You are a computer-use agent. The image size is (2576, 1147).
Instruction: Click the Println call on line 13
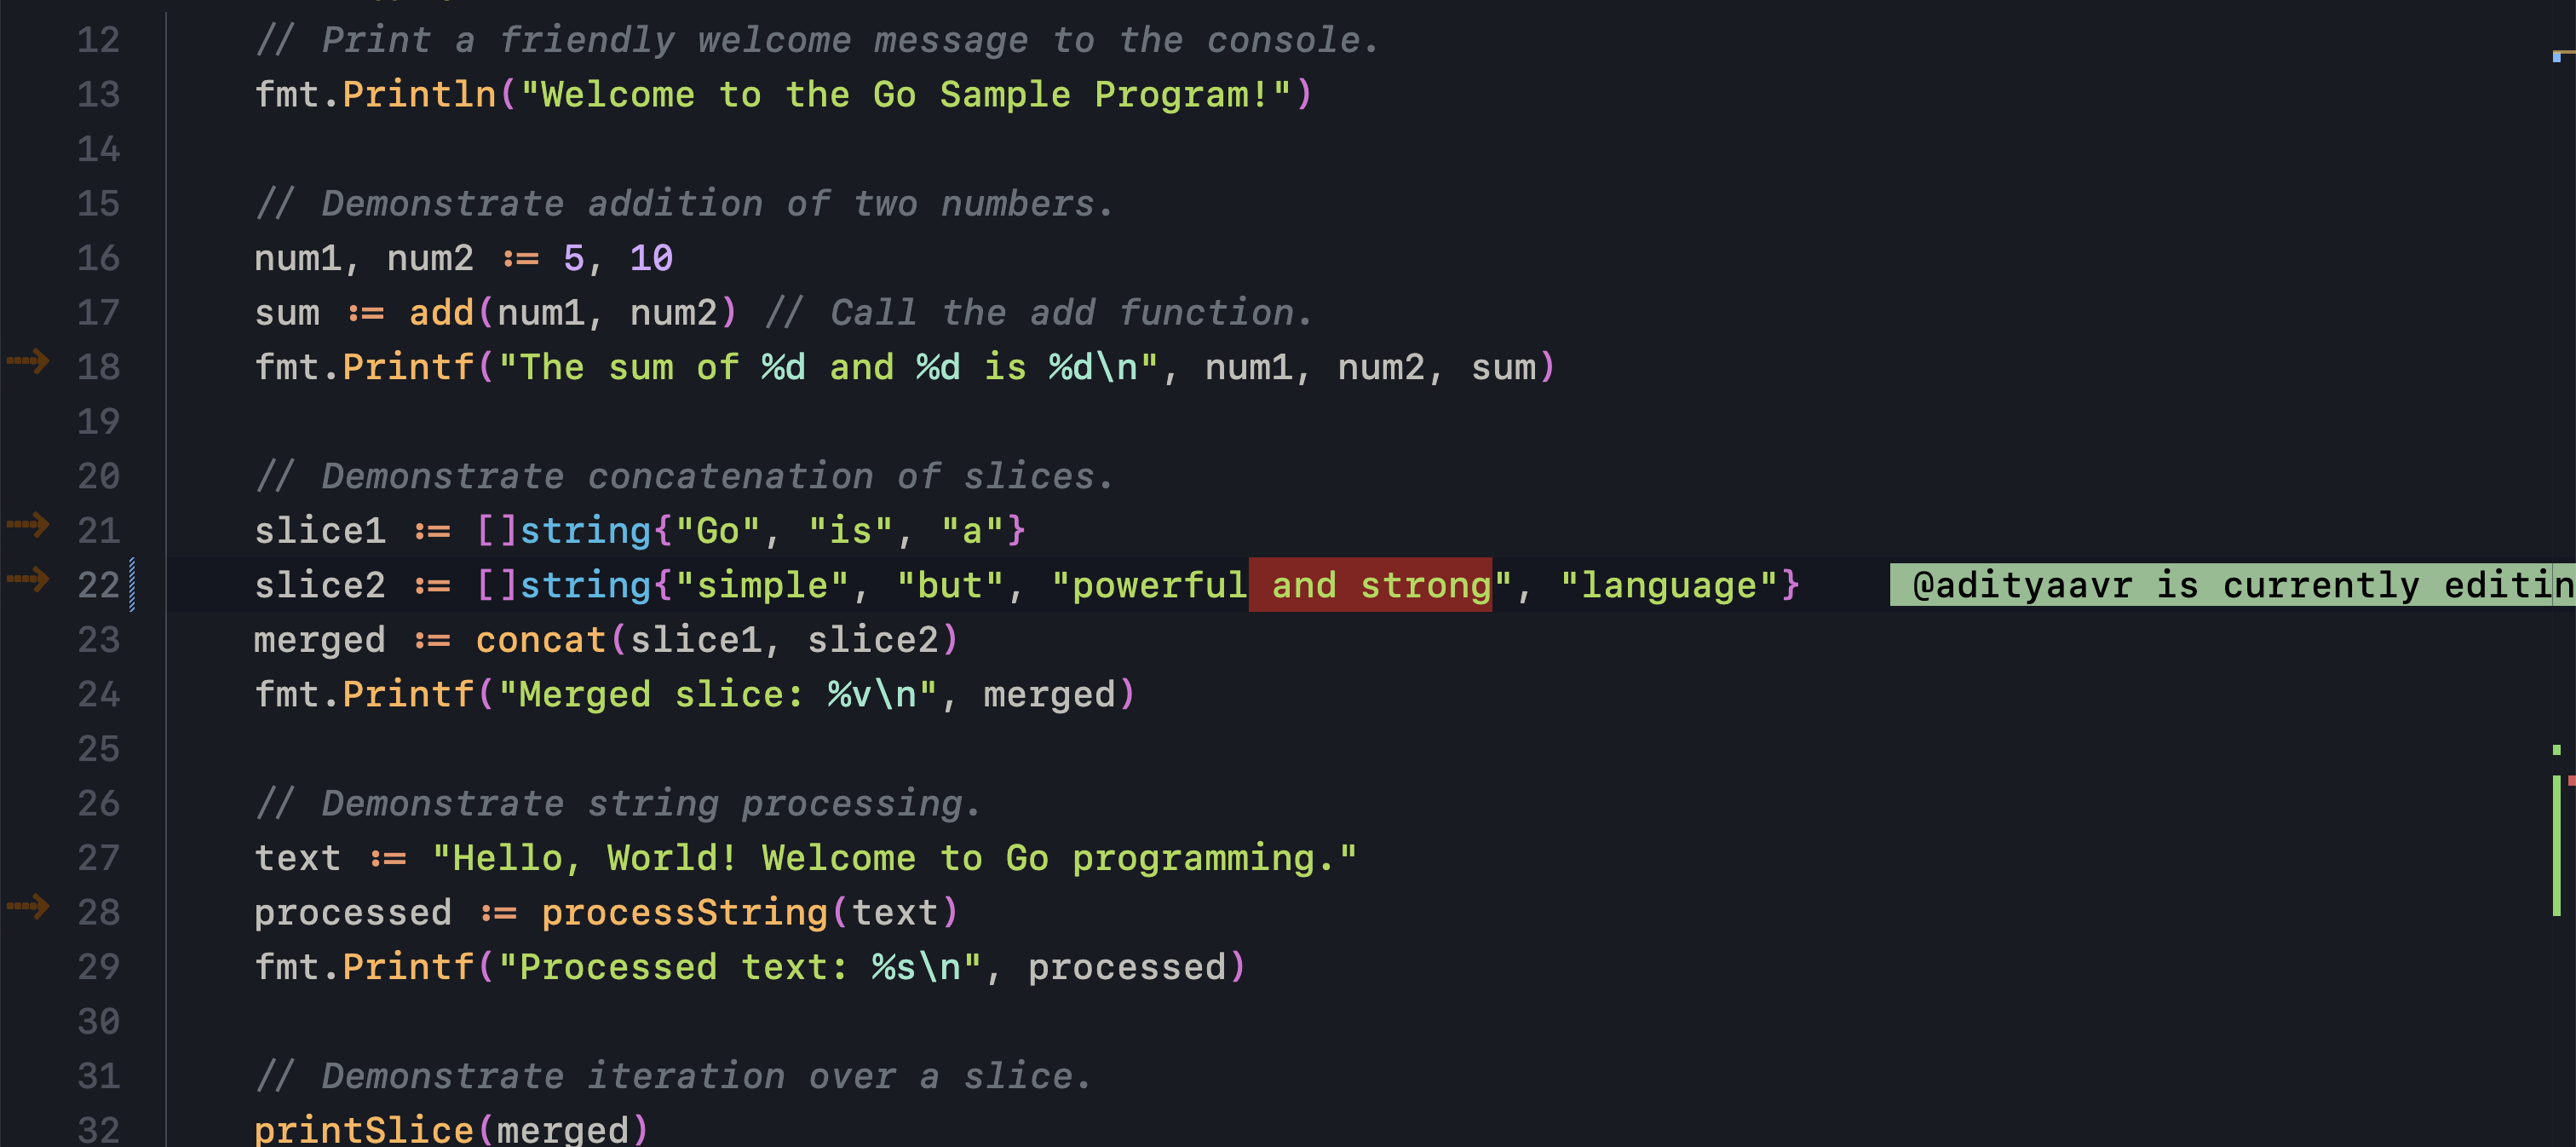pyautogui.click(x=420, y=95)
